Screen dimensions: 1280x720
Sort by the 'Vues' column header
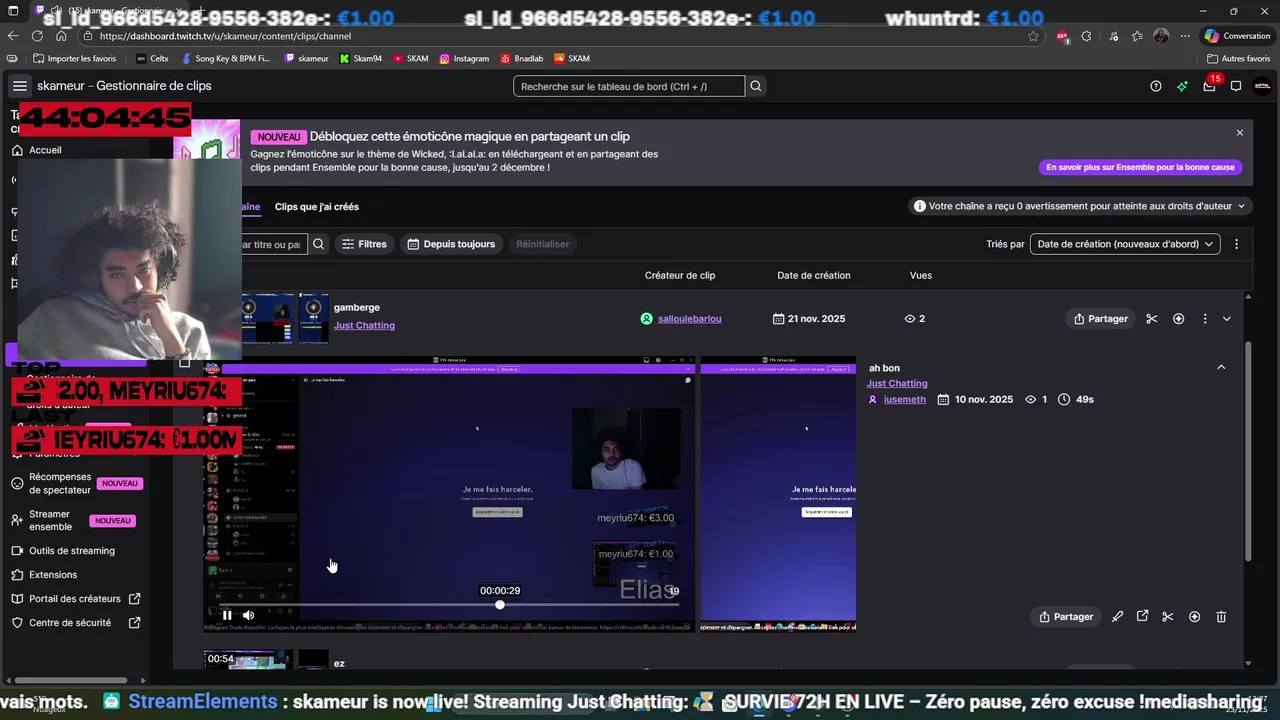920,275
